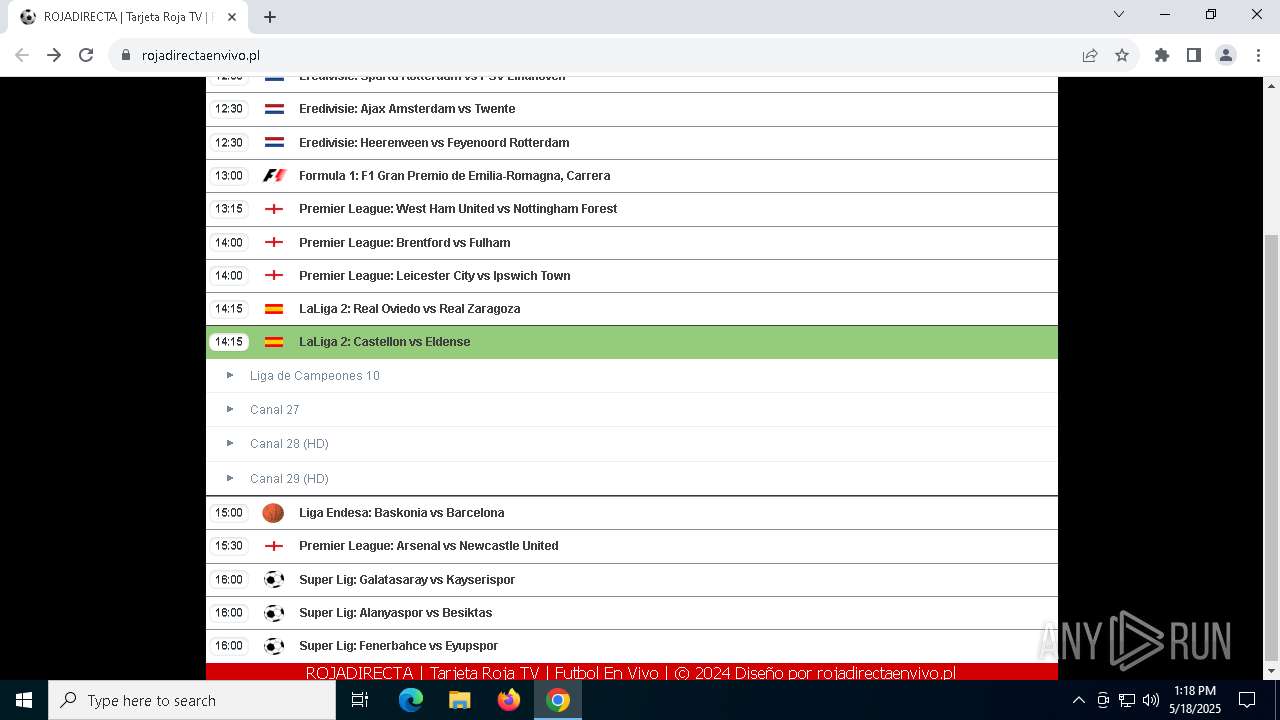Viewport: 1280px width, 720px height.
Task: Open the Chrome profile avatar
Action: [1226, 55]
